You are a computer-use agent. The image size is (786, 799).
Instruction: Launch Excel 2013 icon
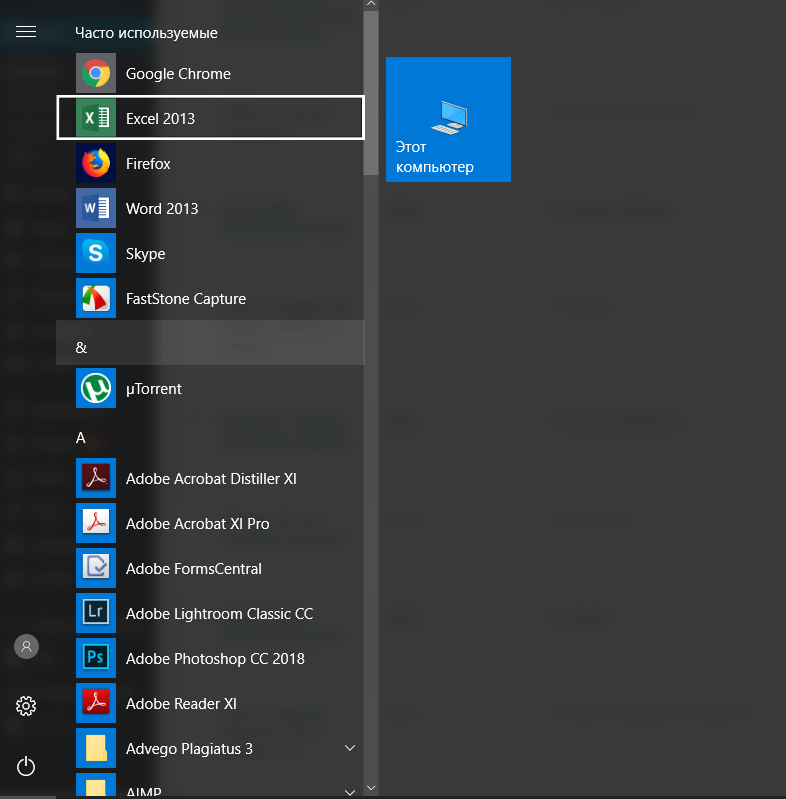click(96, 119)
